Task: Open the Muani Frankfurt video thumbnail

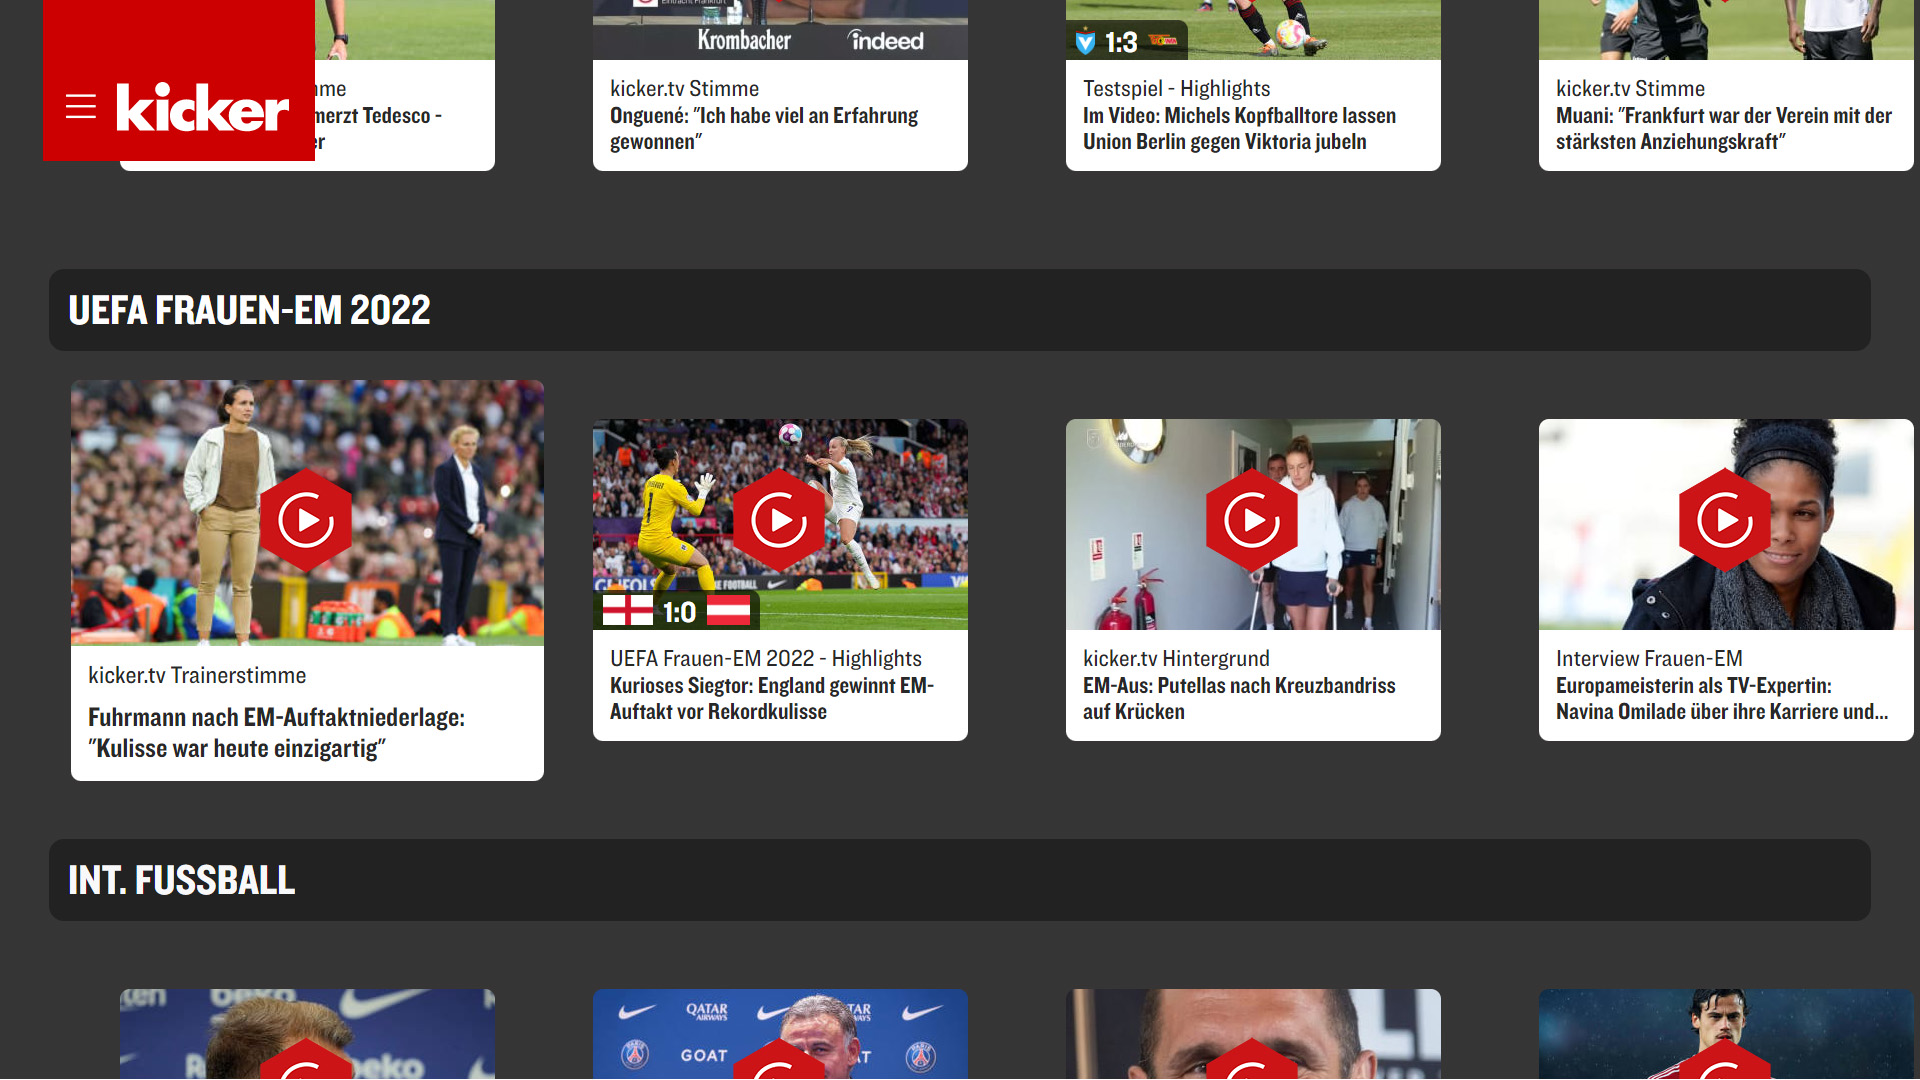Action: pos(1726,30)
